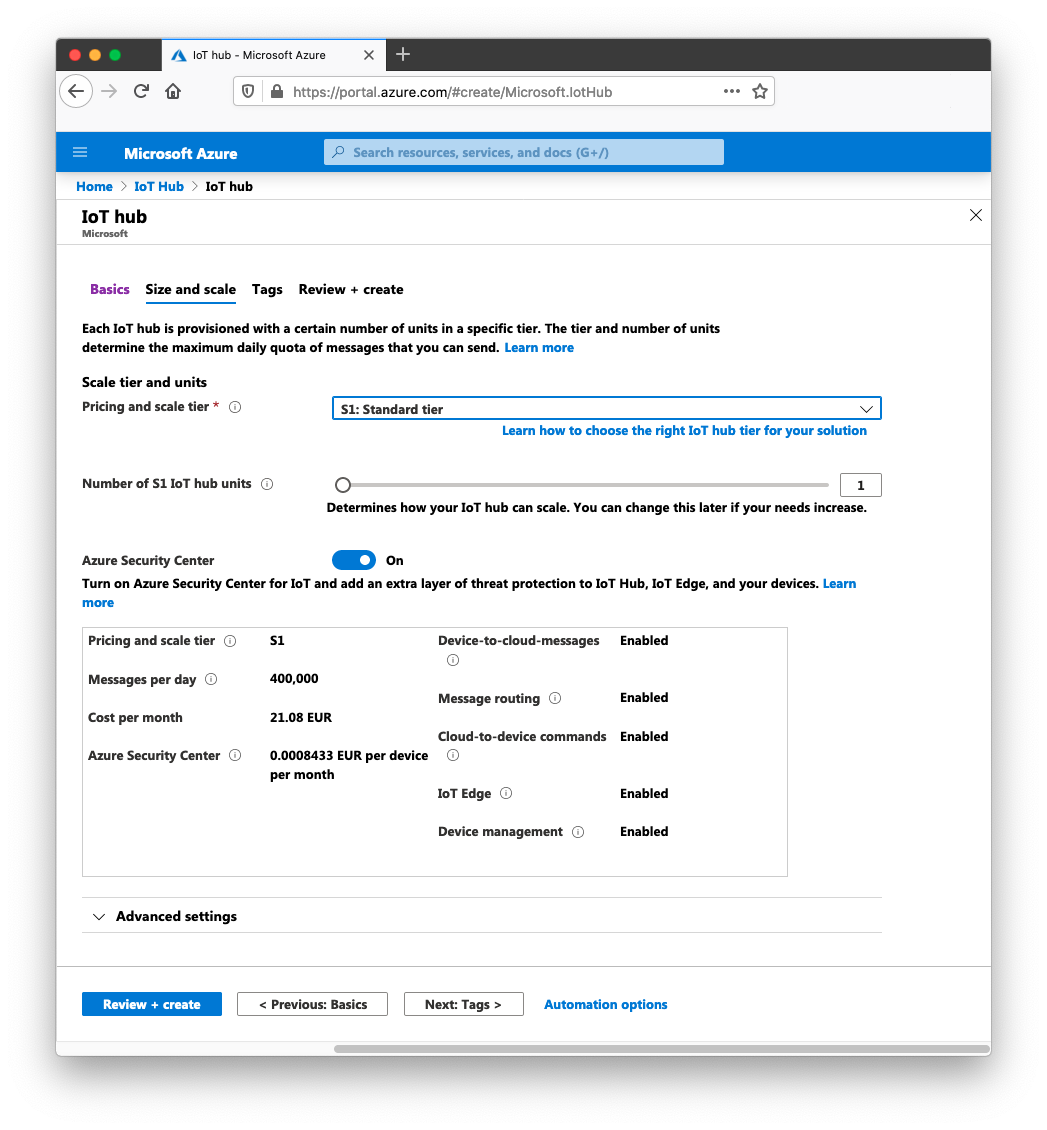Info icon for Message routing
Viewport: 1047px width, 1130px height.
(555, 698)
